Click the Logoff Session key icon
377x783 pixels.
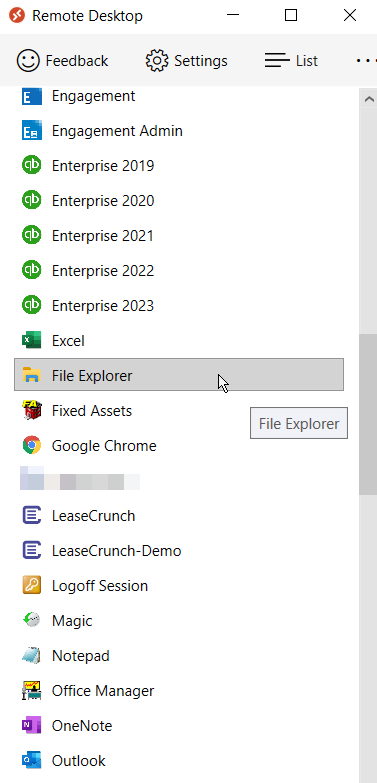(32, 585)
